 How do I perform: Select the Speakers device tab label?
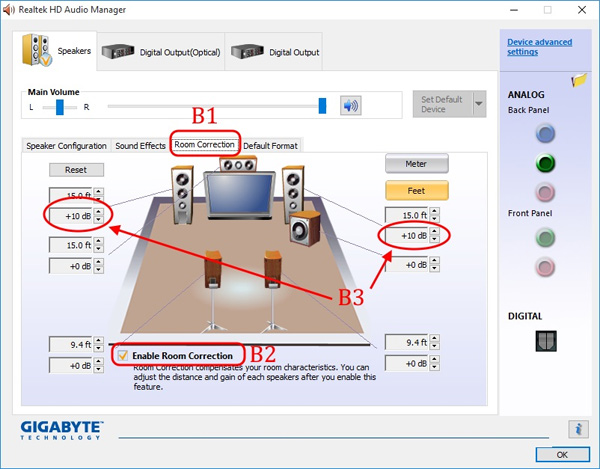[x=74, y=51]
